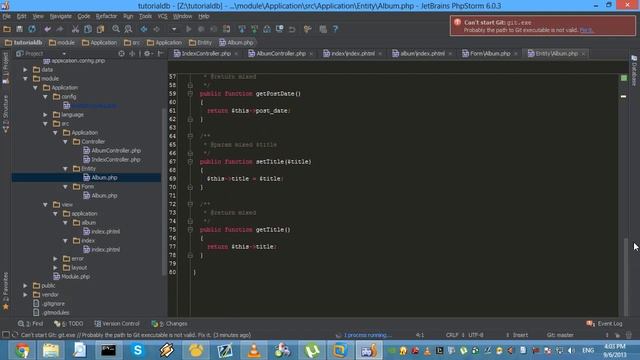Screen dimensions: 640x360
Task: Toggle fold marker at getTitle function
Action: coord(190,229)
